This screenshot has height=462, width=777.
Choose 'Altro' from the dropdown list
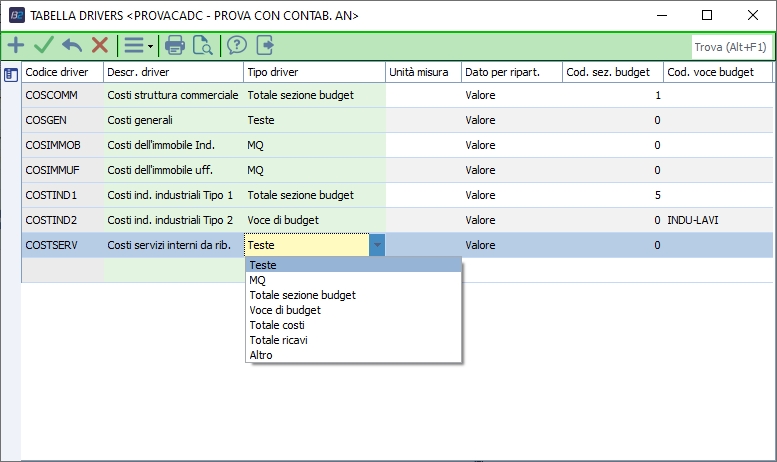pyautogui.click(x=260, y=355)
